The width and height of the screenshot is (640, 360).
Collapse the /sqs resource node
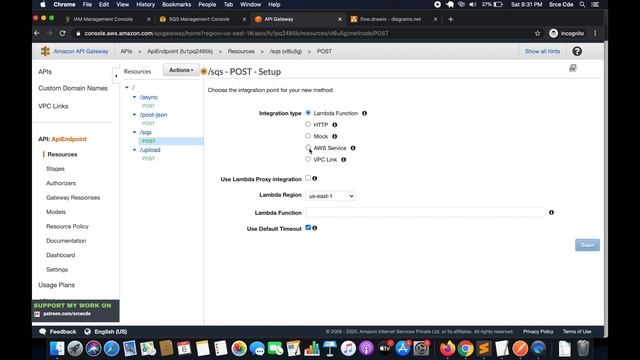[134, 132]
